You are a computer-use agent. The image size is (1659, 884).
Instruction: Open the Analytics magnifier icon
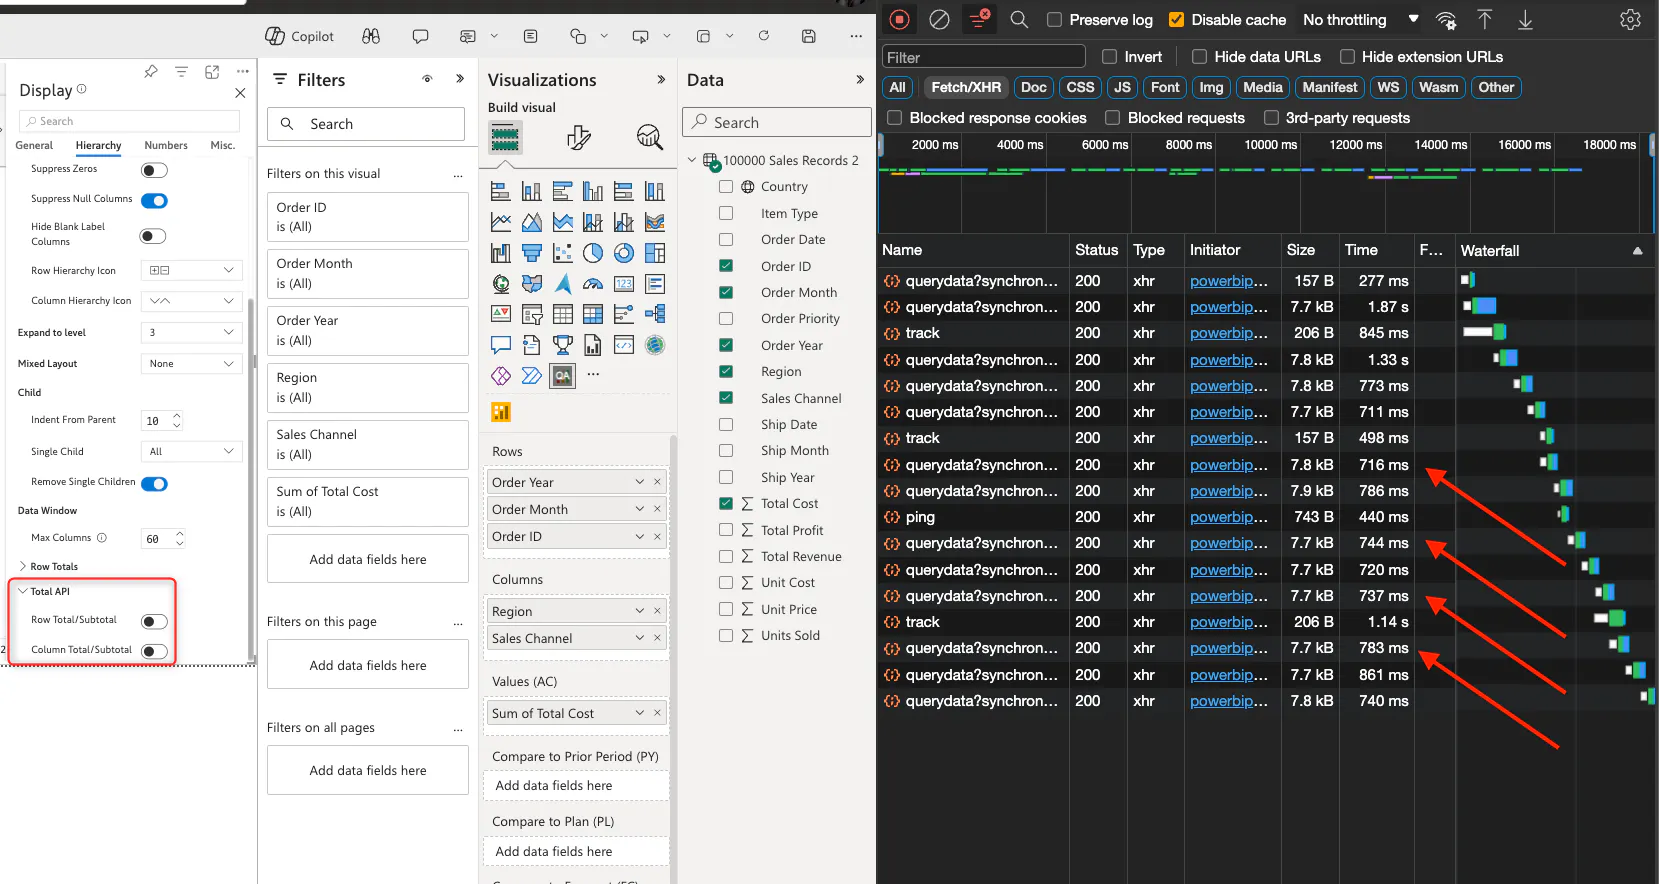[x=650, y=137]
